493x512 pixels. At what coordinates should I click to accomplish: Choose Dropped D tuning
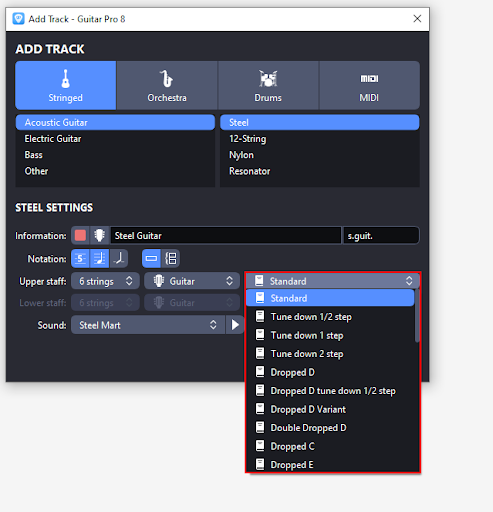click(330, 372)
